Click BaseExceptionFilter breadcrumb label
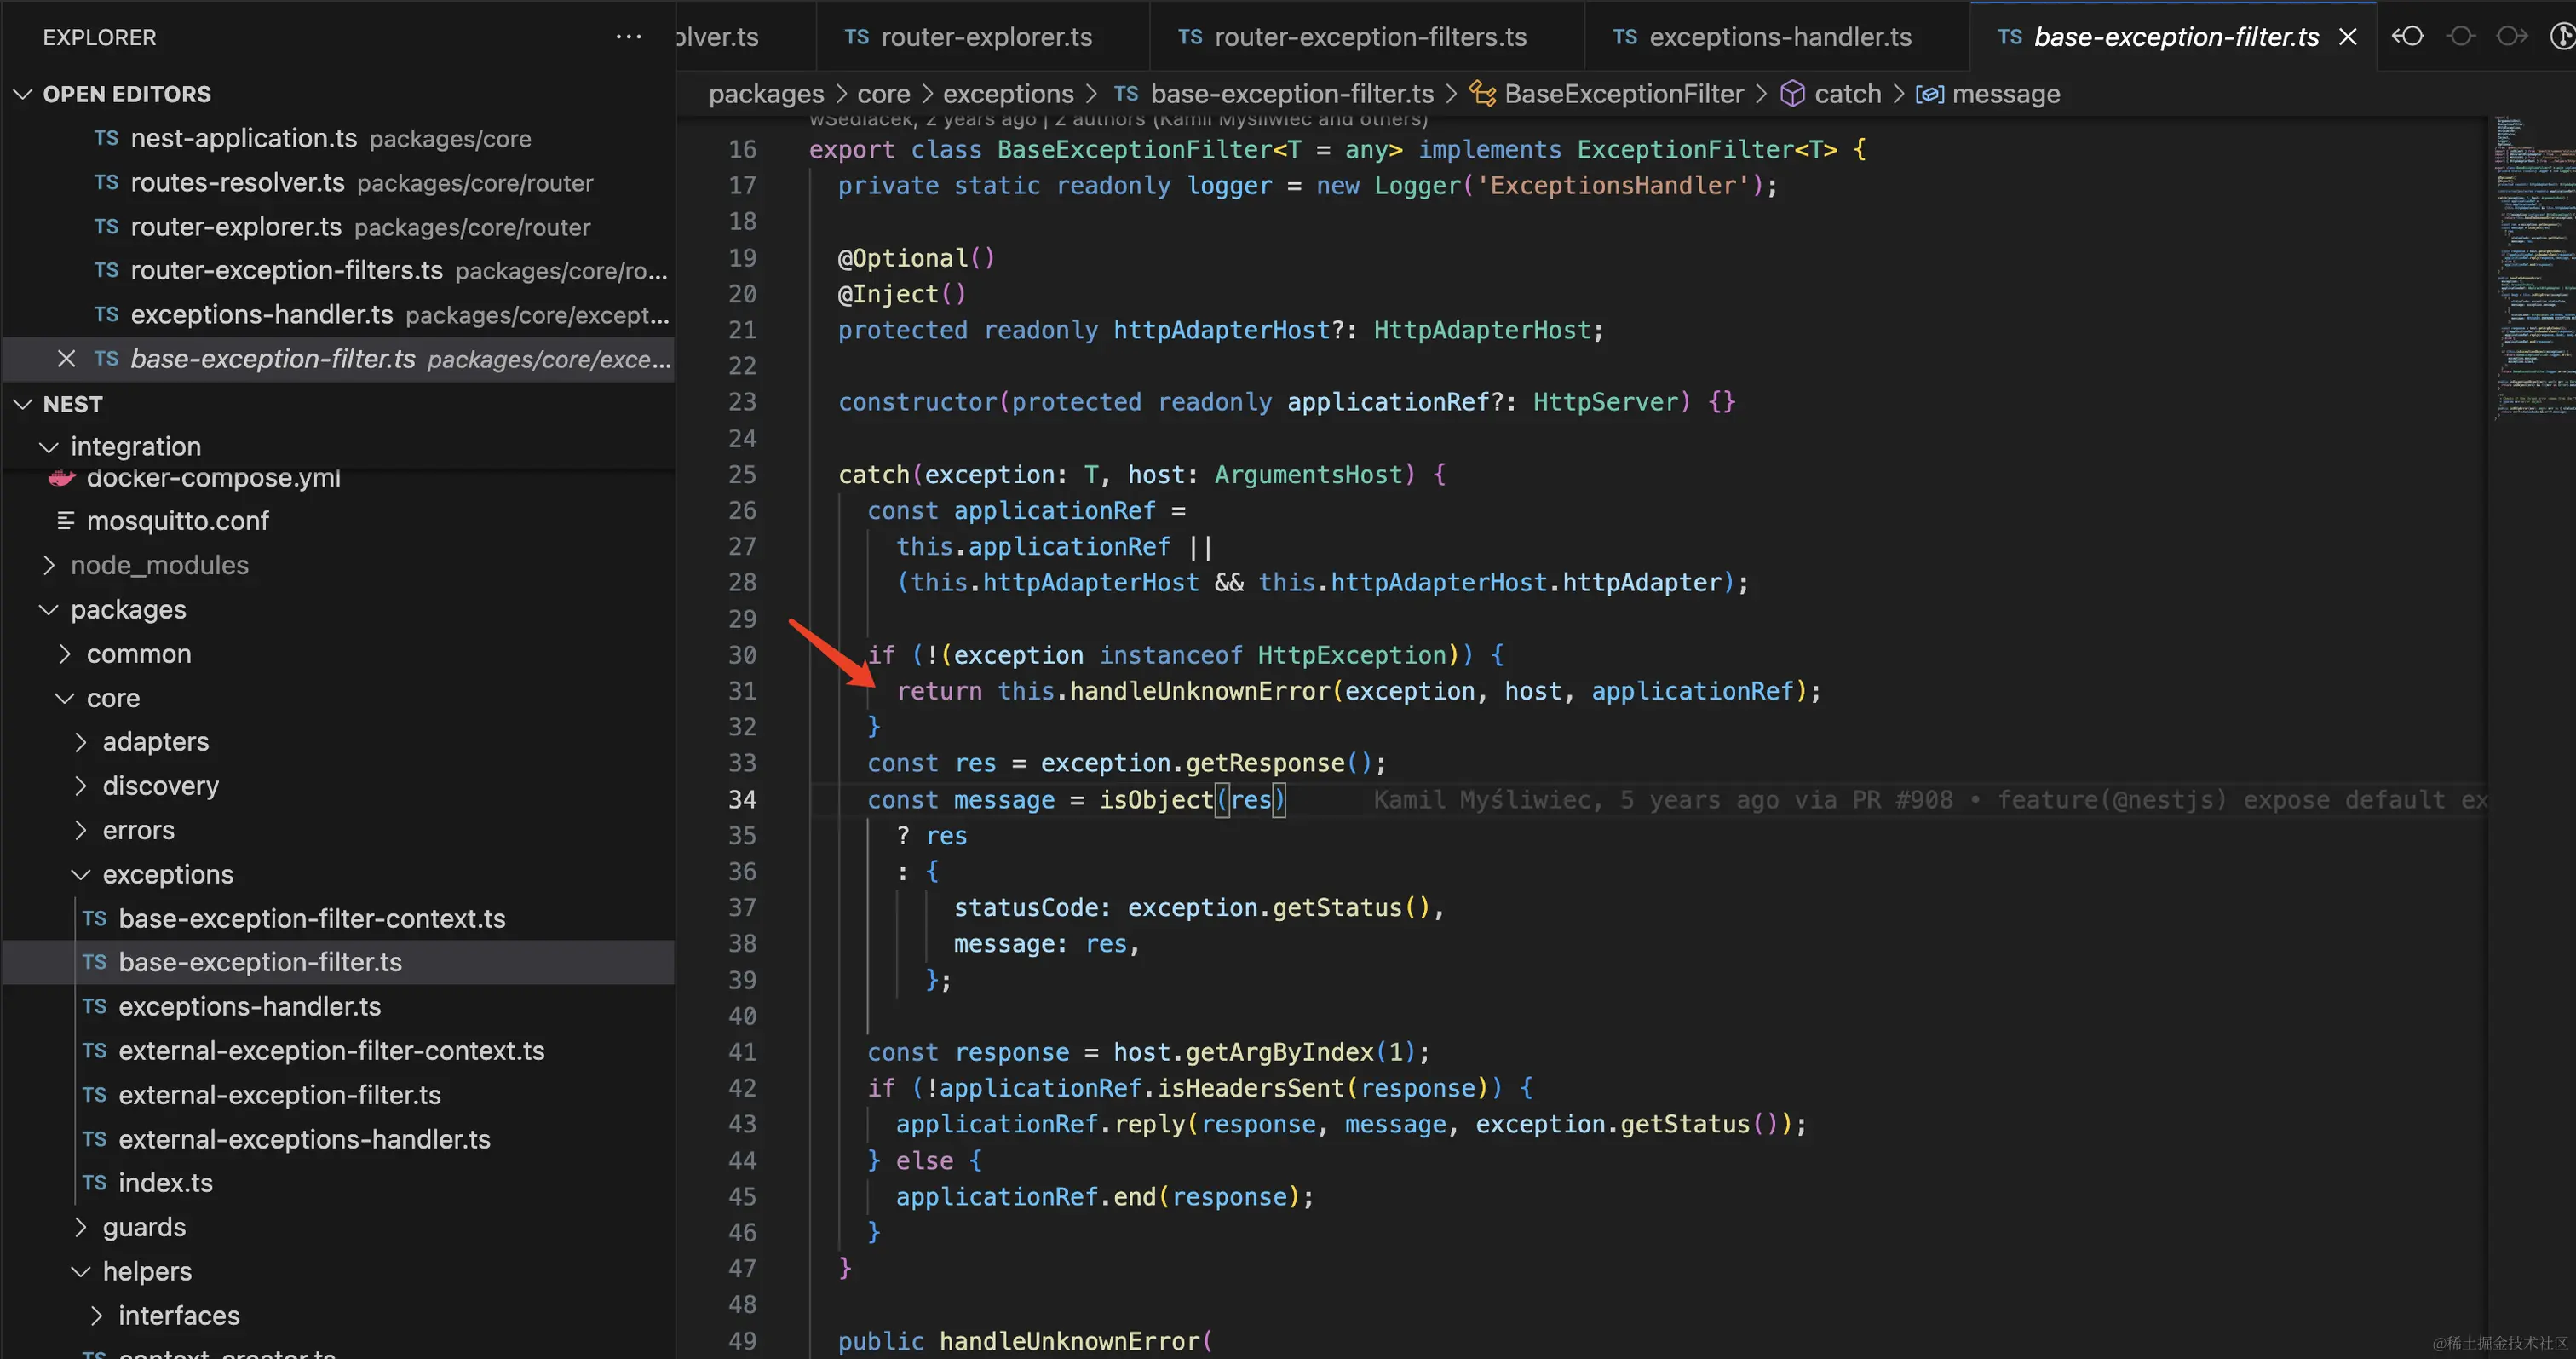Screen dimensions: 2576x1359 [1624, 93]
